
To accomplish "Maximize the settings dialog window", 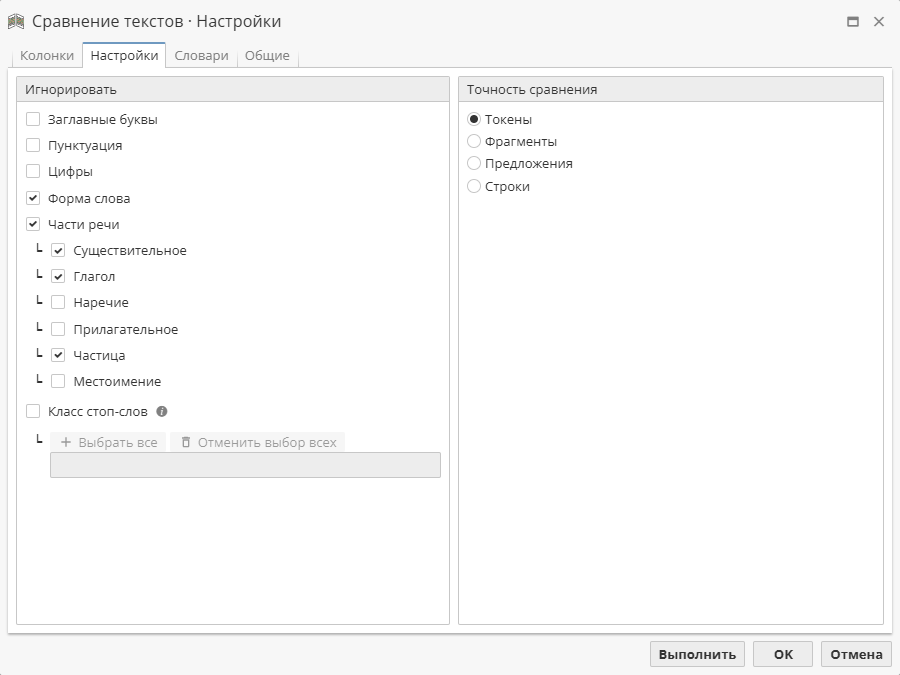I will tap(853, 22).
